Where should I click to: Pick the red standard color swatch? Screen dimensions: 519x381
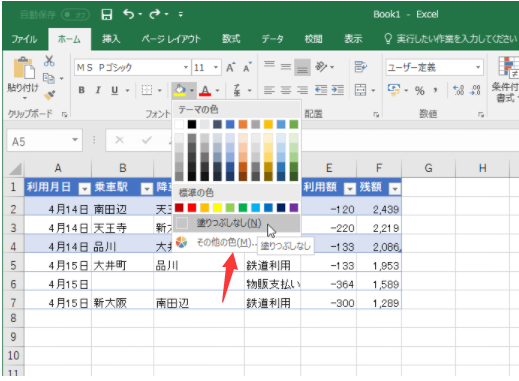pyautogui.click(x=192, y=208)
